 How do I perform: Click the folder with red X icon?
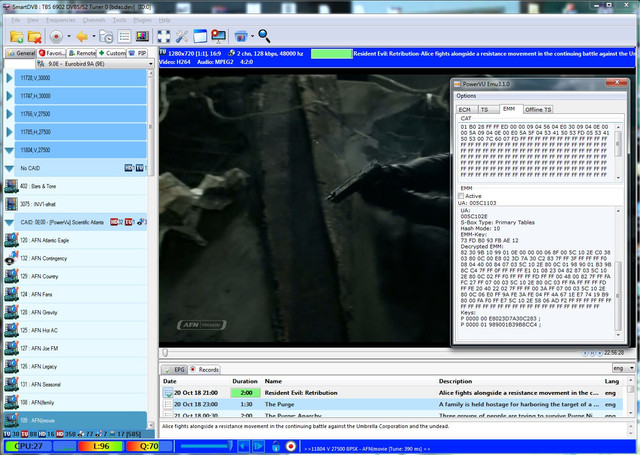[35, 36]
